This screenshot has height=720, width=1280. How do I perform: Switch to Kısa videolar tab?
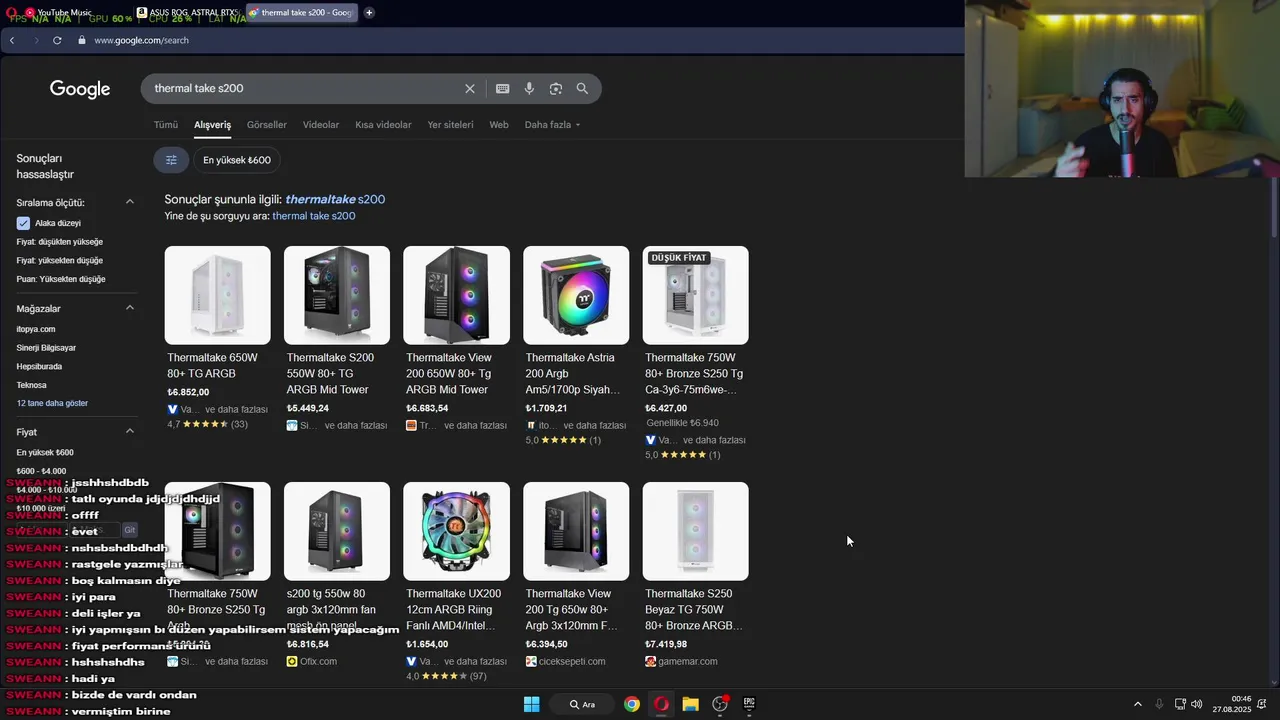pyautogui.click(x=383, y=125)
